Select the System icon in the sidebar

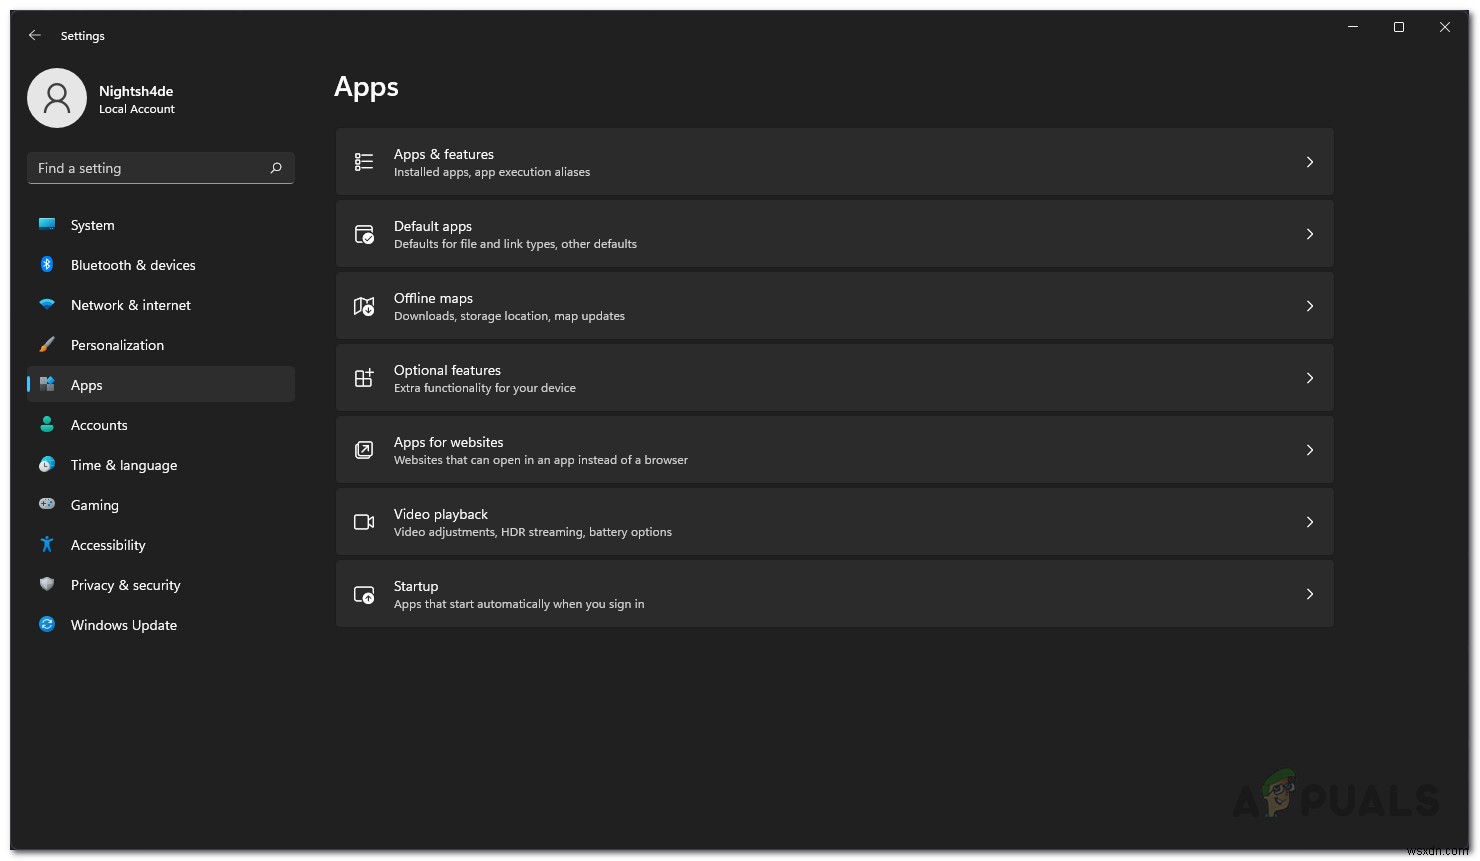click(47, 225)
